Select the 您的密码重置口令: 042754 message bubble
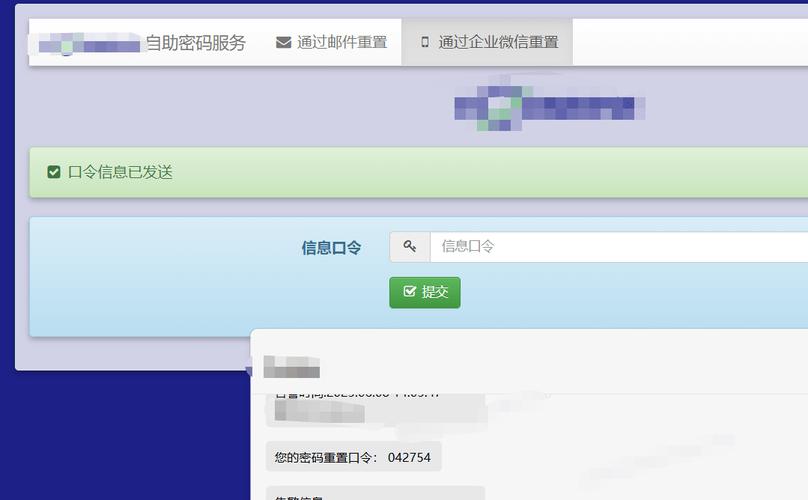Viewport: 808px width, 500px height. pyautogui.click(x=353, y=457)
